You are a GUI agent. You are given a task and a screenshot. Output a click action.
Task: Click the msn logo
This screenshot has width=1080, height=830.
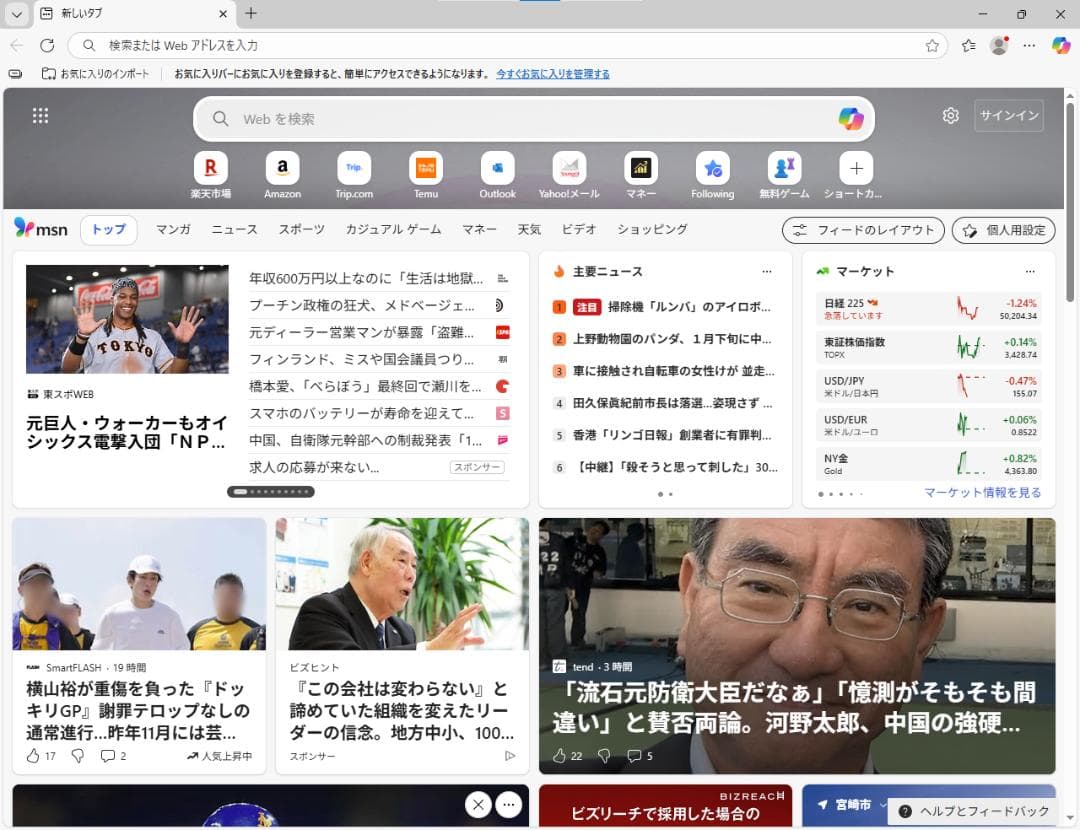pos(42,229)
